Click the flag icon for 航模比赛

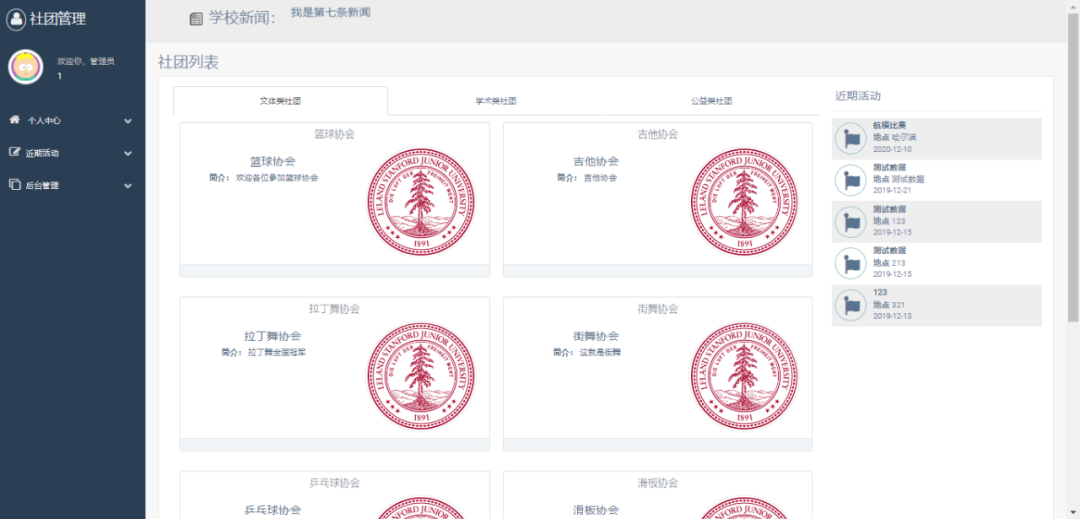point(851,138)
